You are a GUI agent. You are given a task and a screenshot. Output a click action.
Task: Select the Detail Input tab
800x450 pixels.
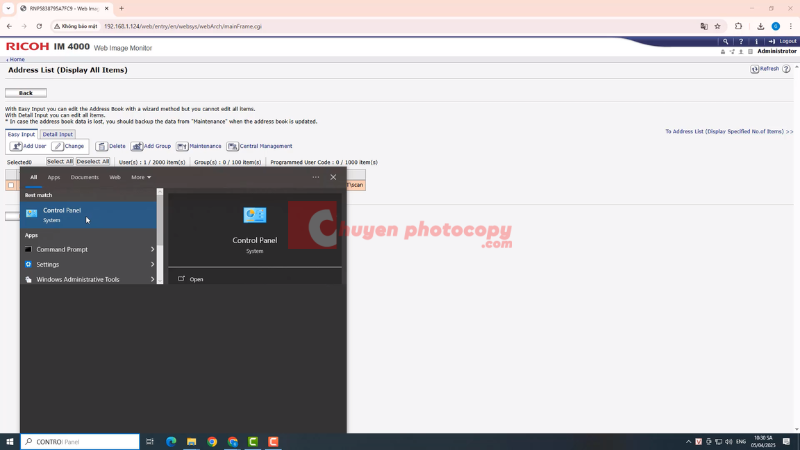58,134
